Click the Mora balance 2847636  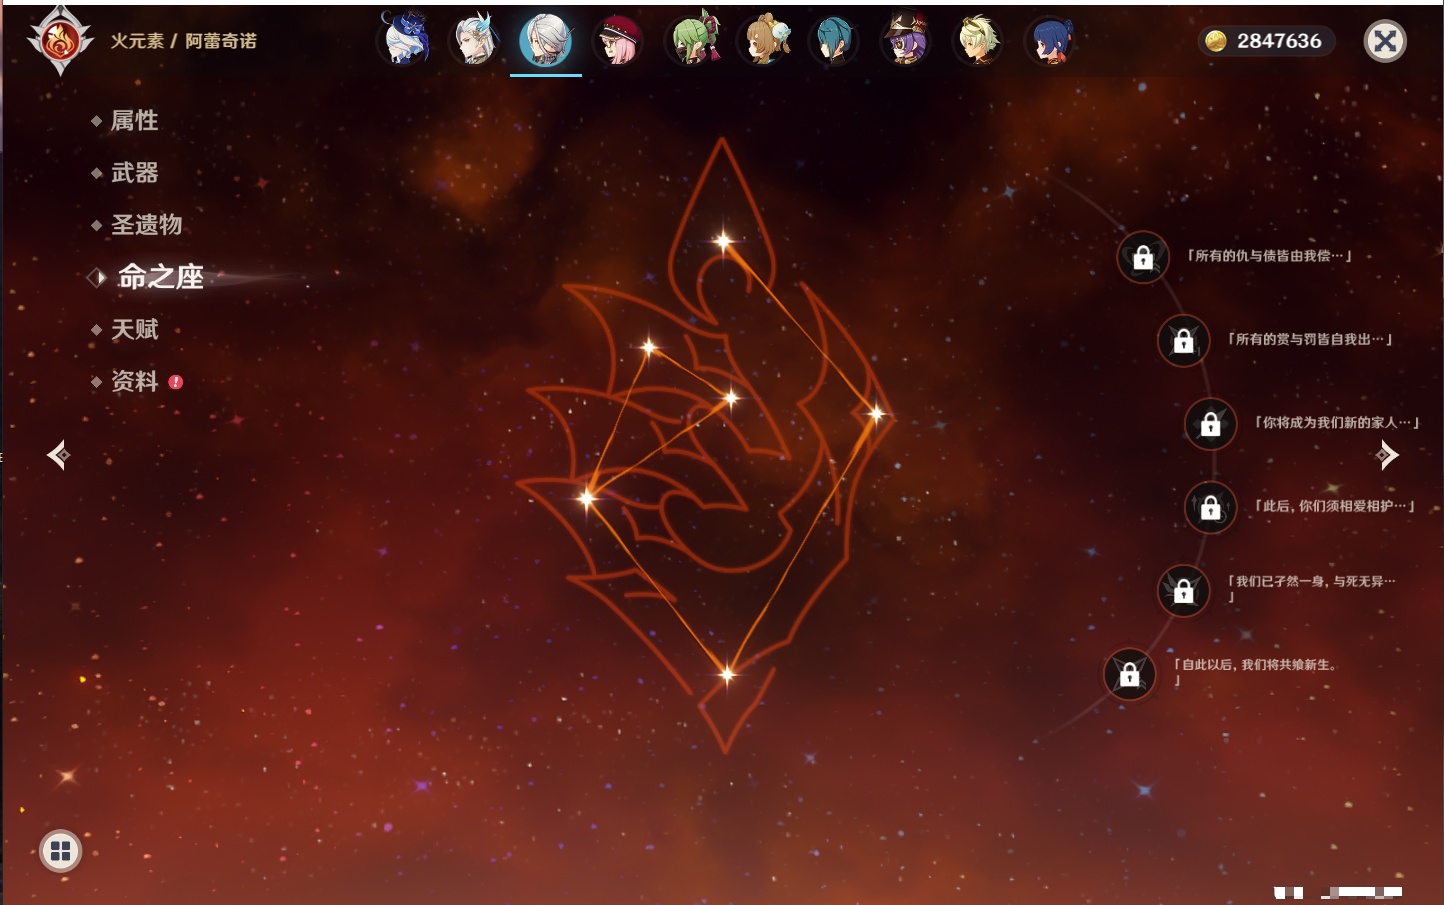click(1279, 41)
